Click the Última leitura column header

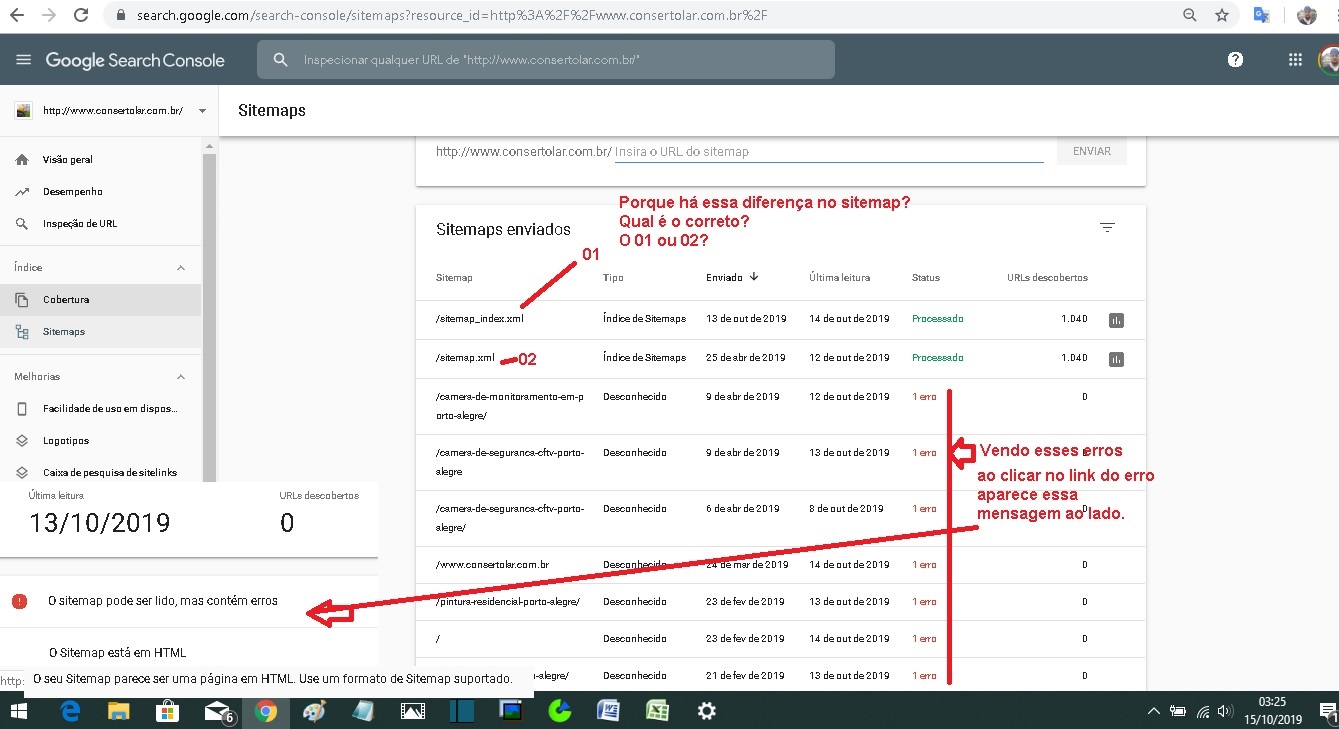click(x=839, y=277)
